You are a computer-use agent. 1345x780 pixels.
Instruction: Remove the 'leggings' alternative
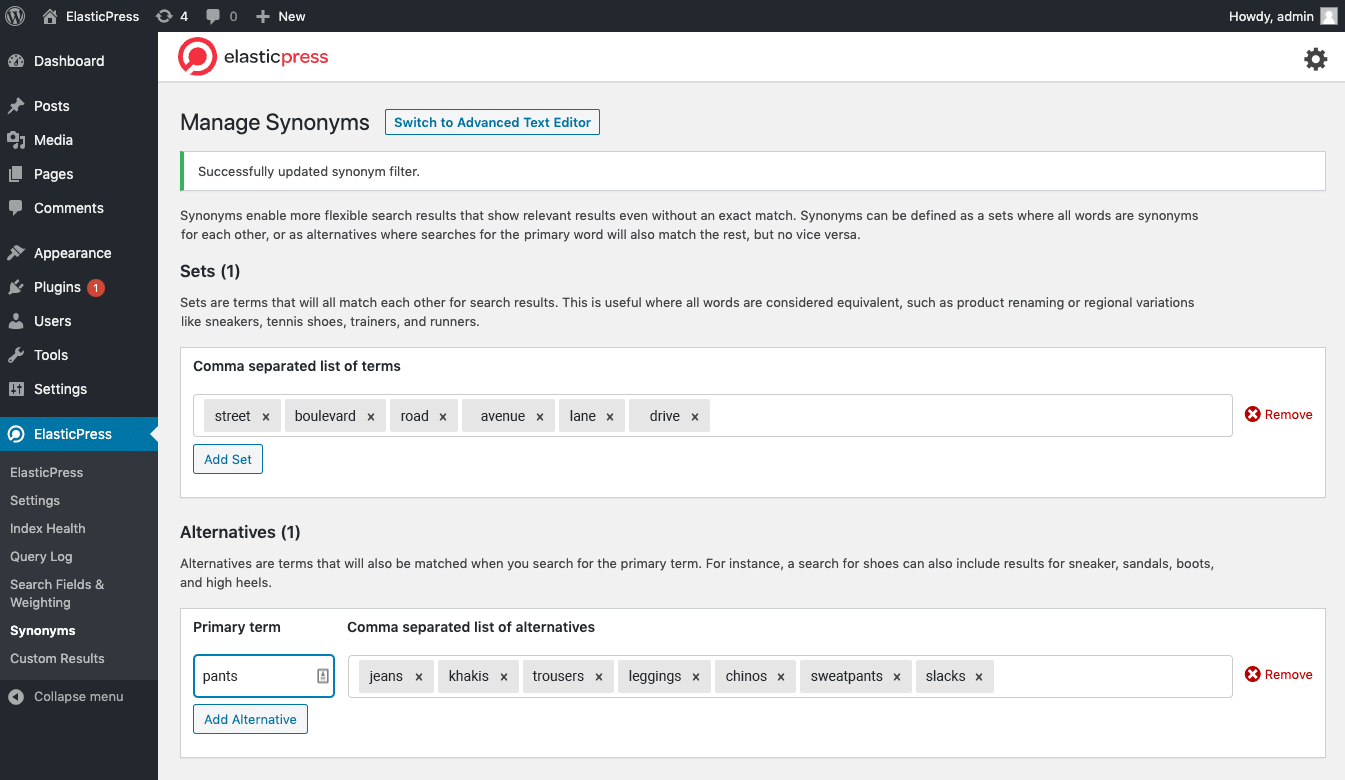tap(696, 677)
